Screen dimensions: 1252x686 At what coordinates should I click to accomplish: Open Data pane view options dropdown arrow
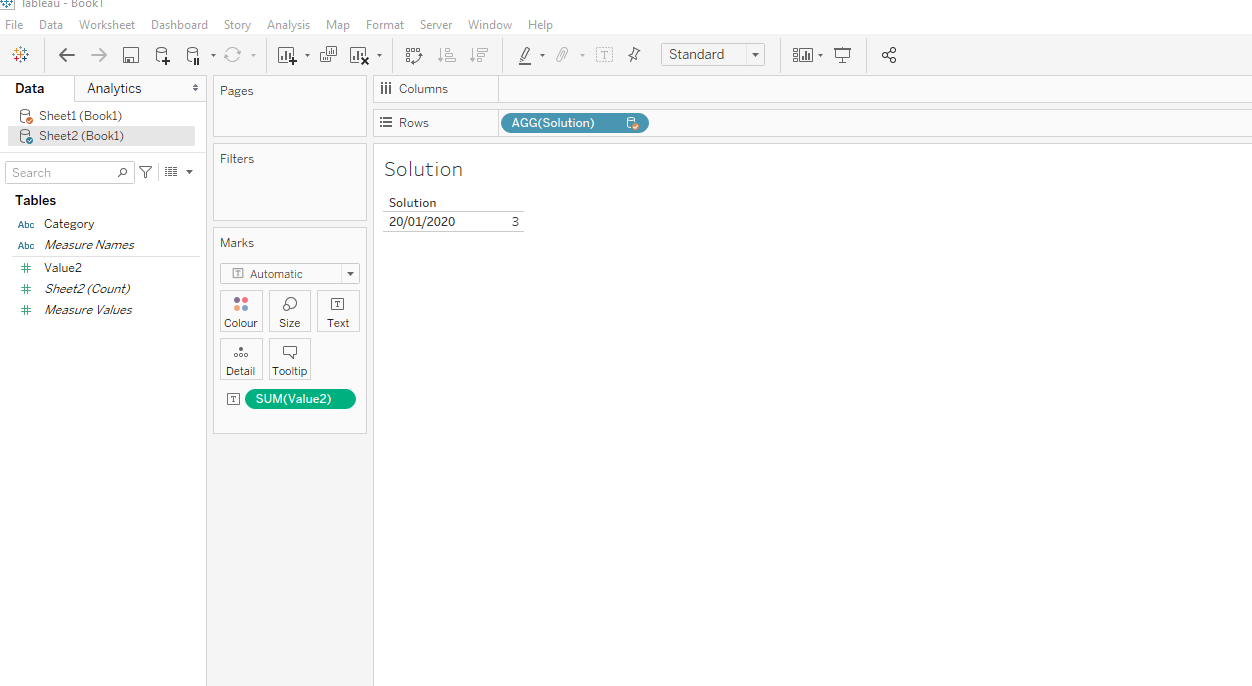click(189, 172)
